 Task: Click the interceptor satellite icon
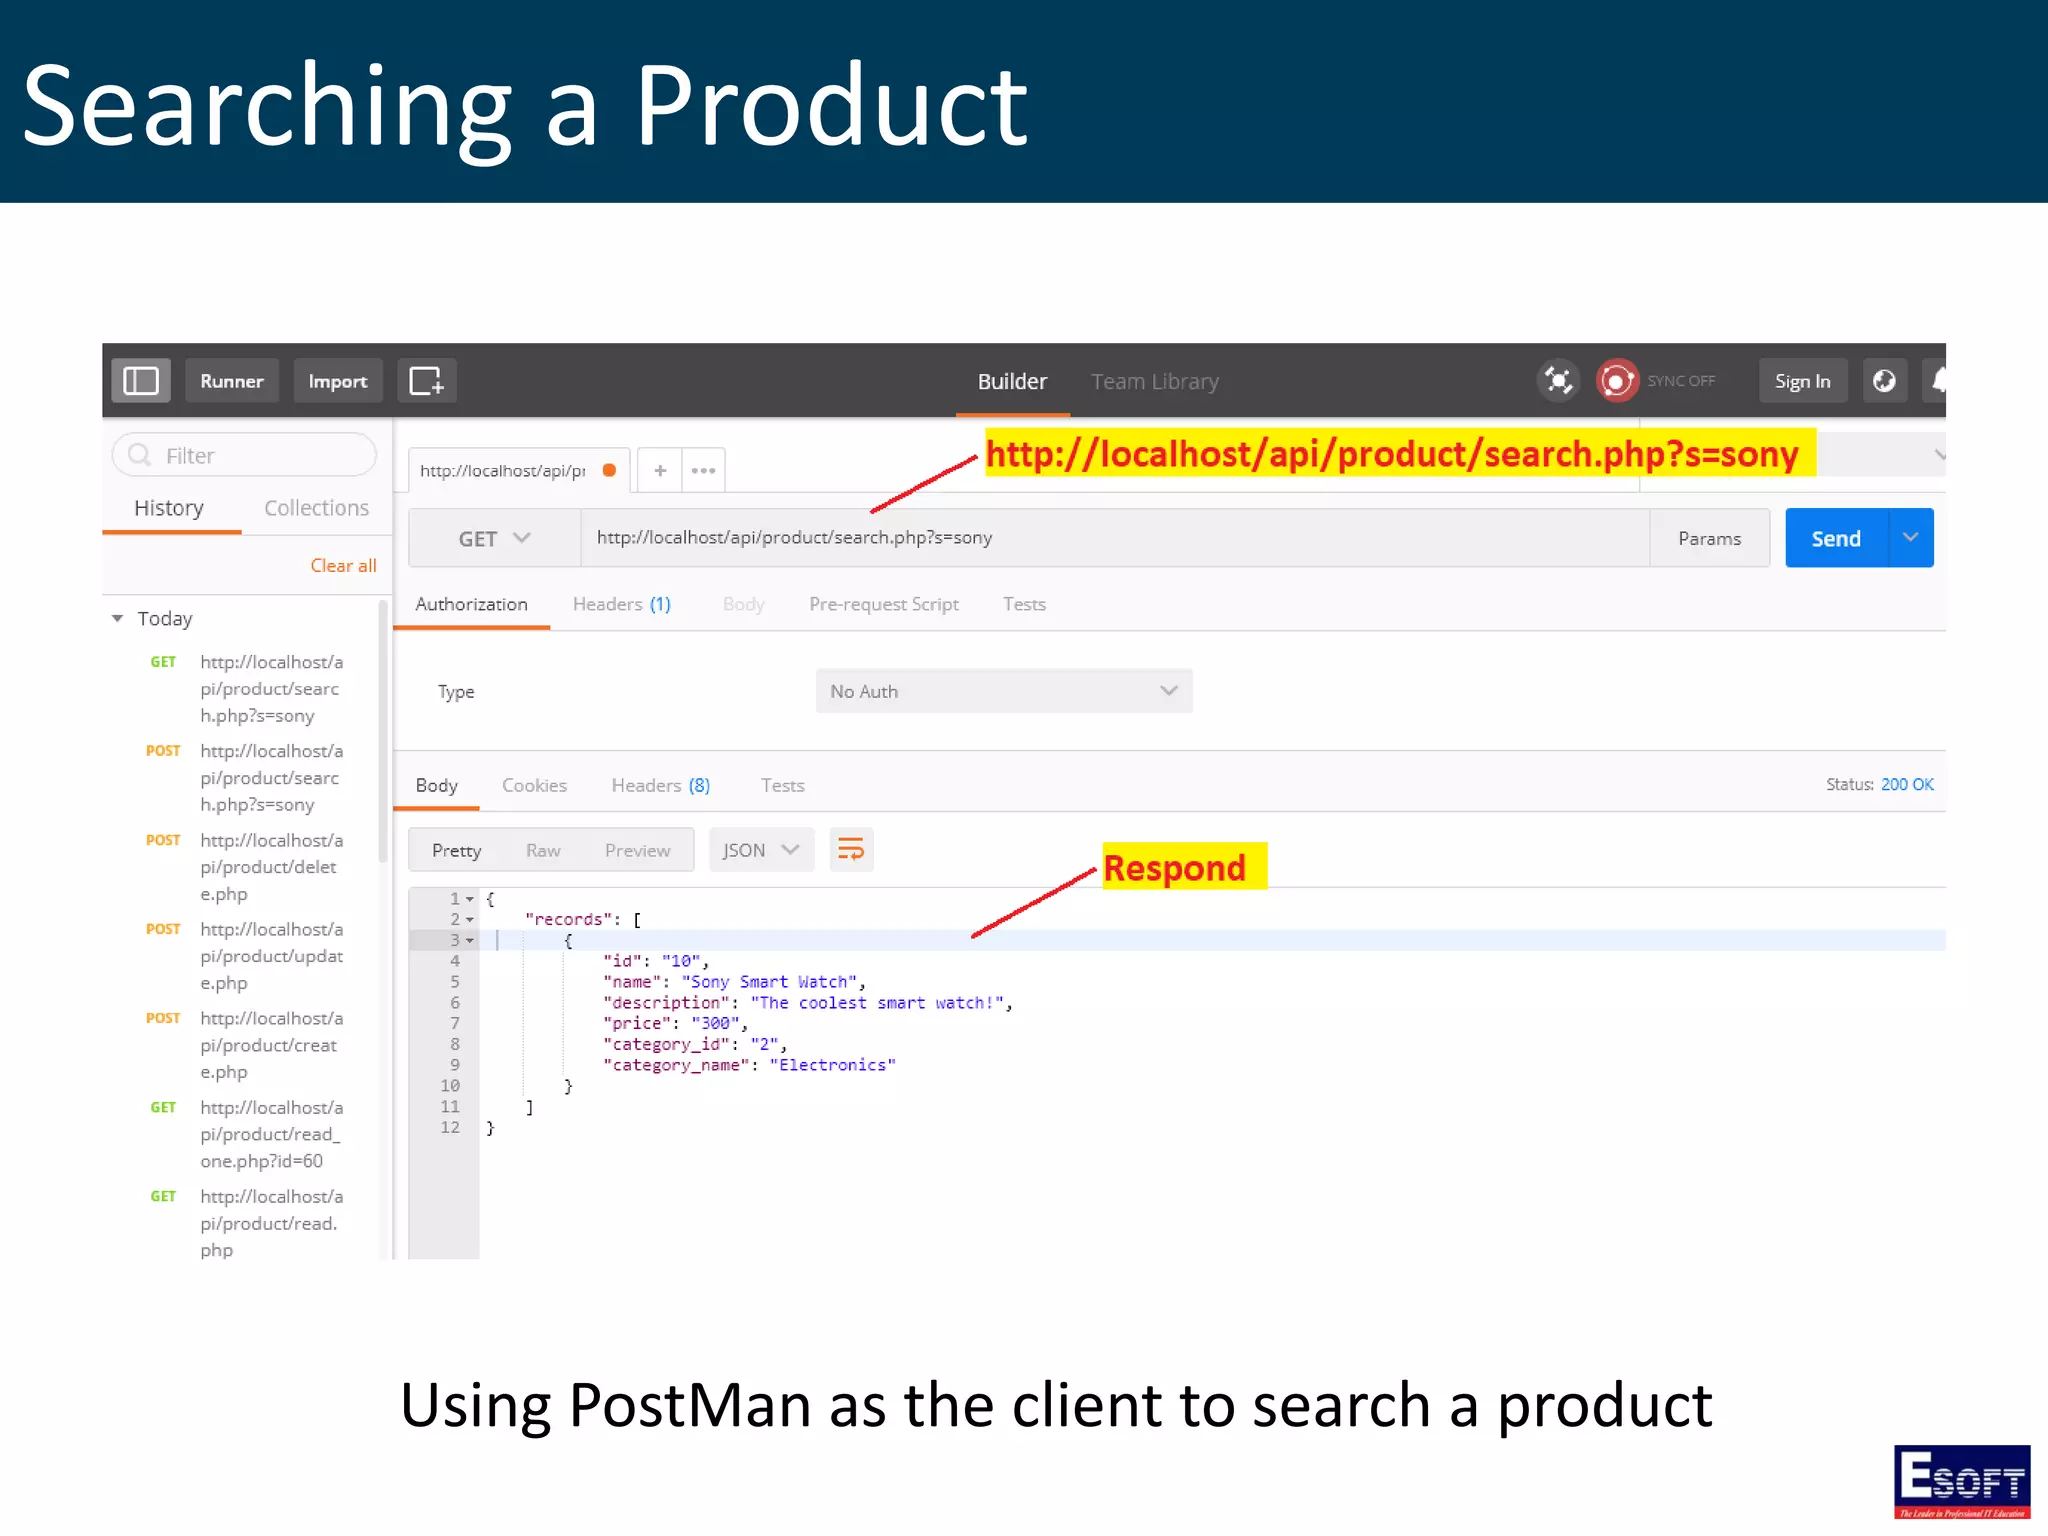[1558, 381]
